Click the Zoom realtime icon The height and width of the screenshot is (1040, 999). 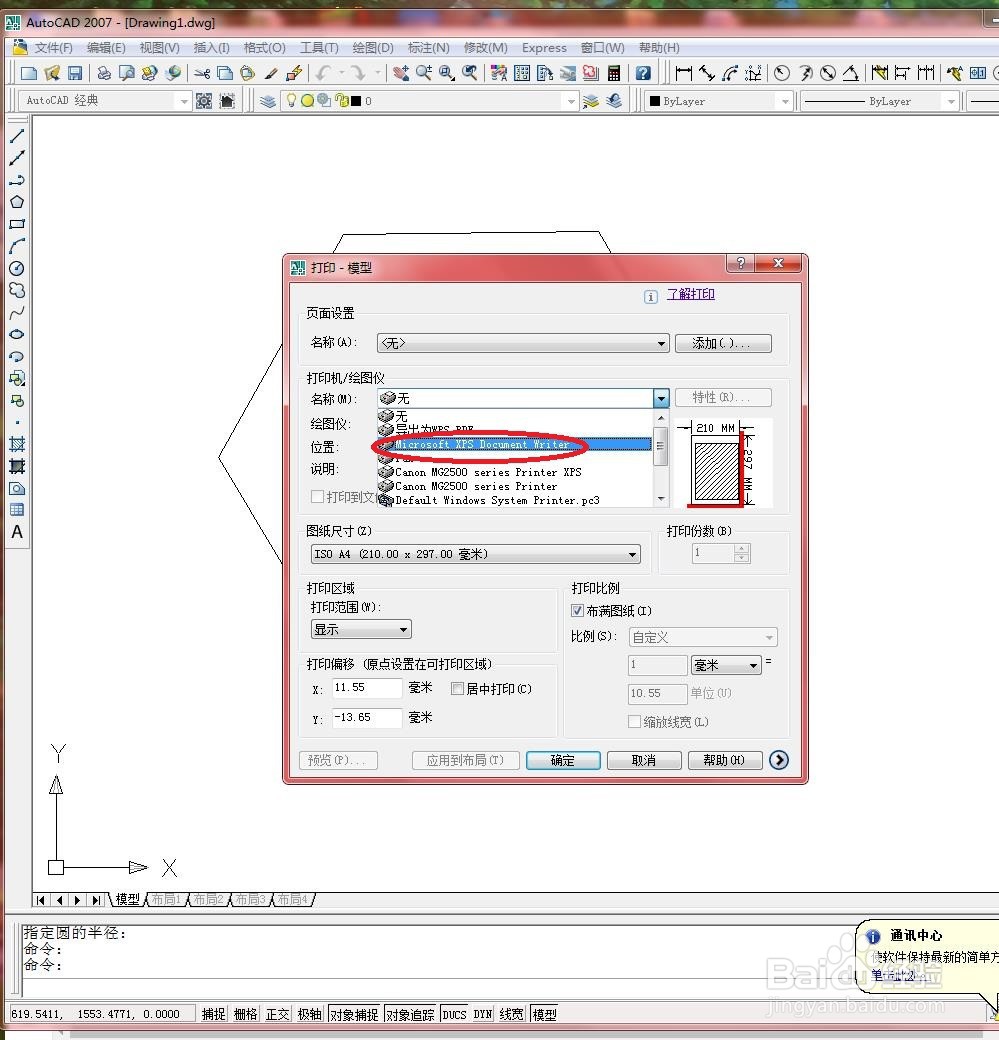424,73
